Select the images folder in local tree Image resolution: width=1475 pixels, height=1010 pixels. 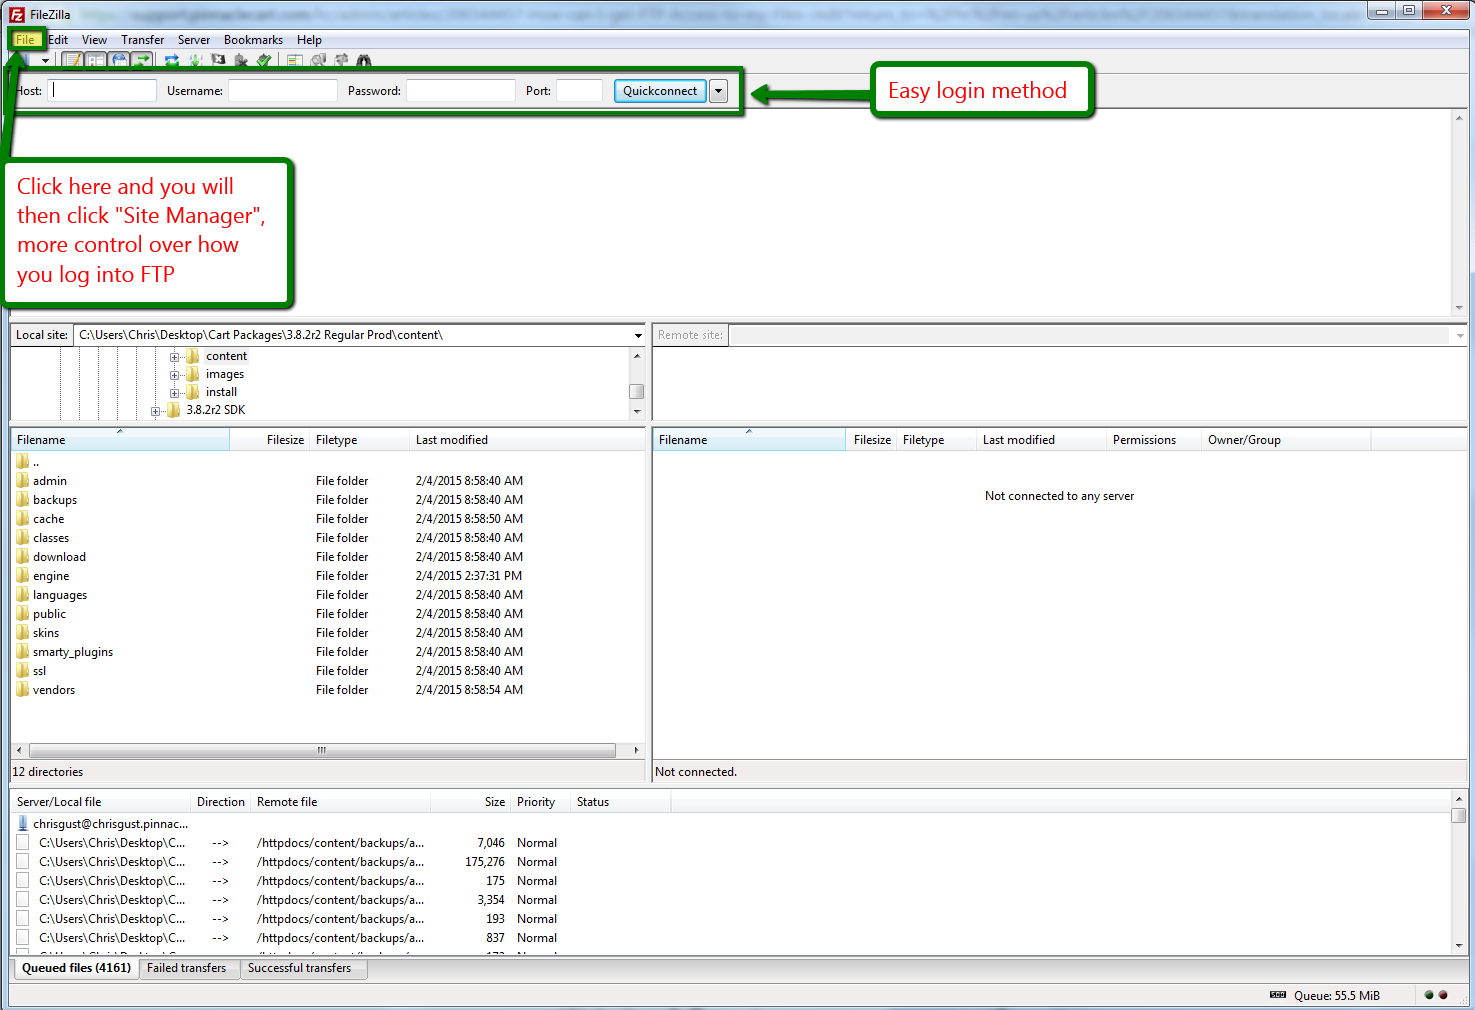point(224,374)
